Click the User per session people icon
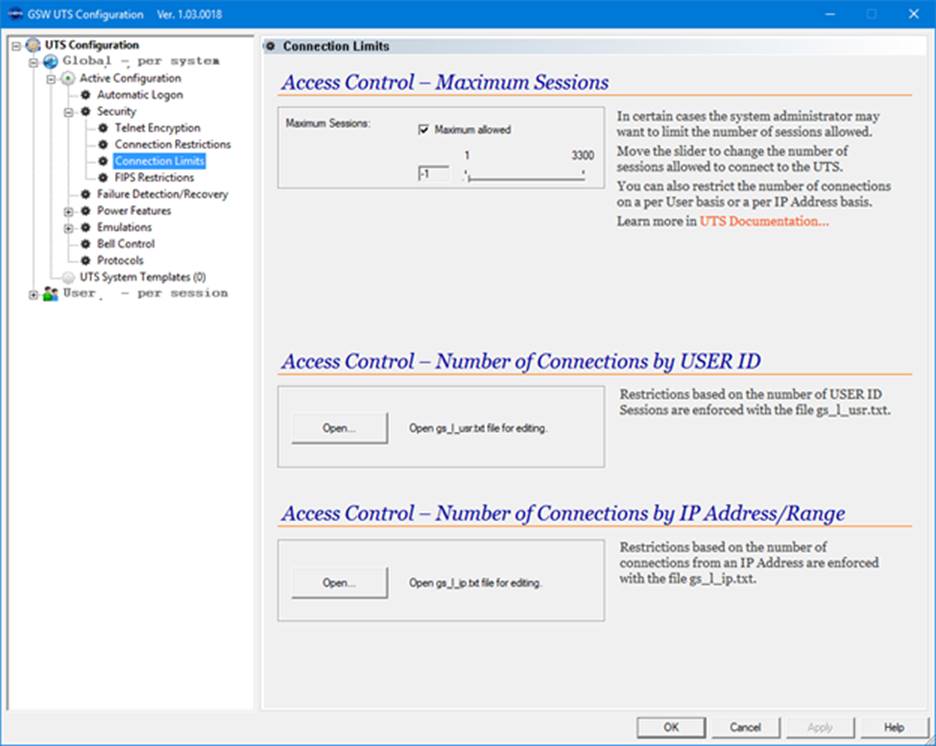 click(x=51, y=294)
